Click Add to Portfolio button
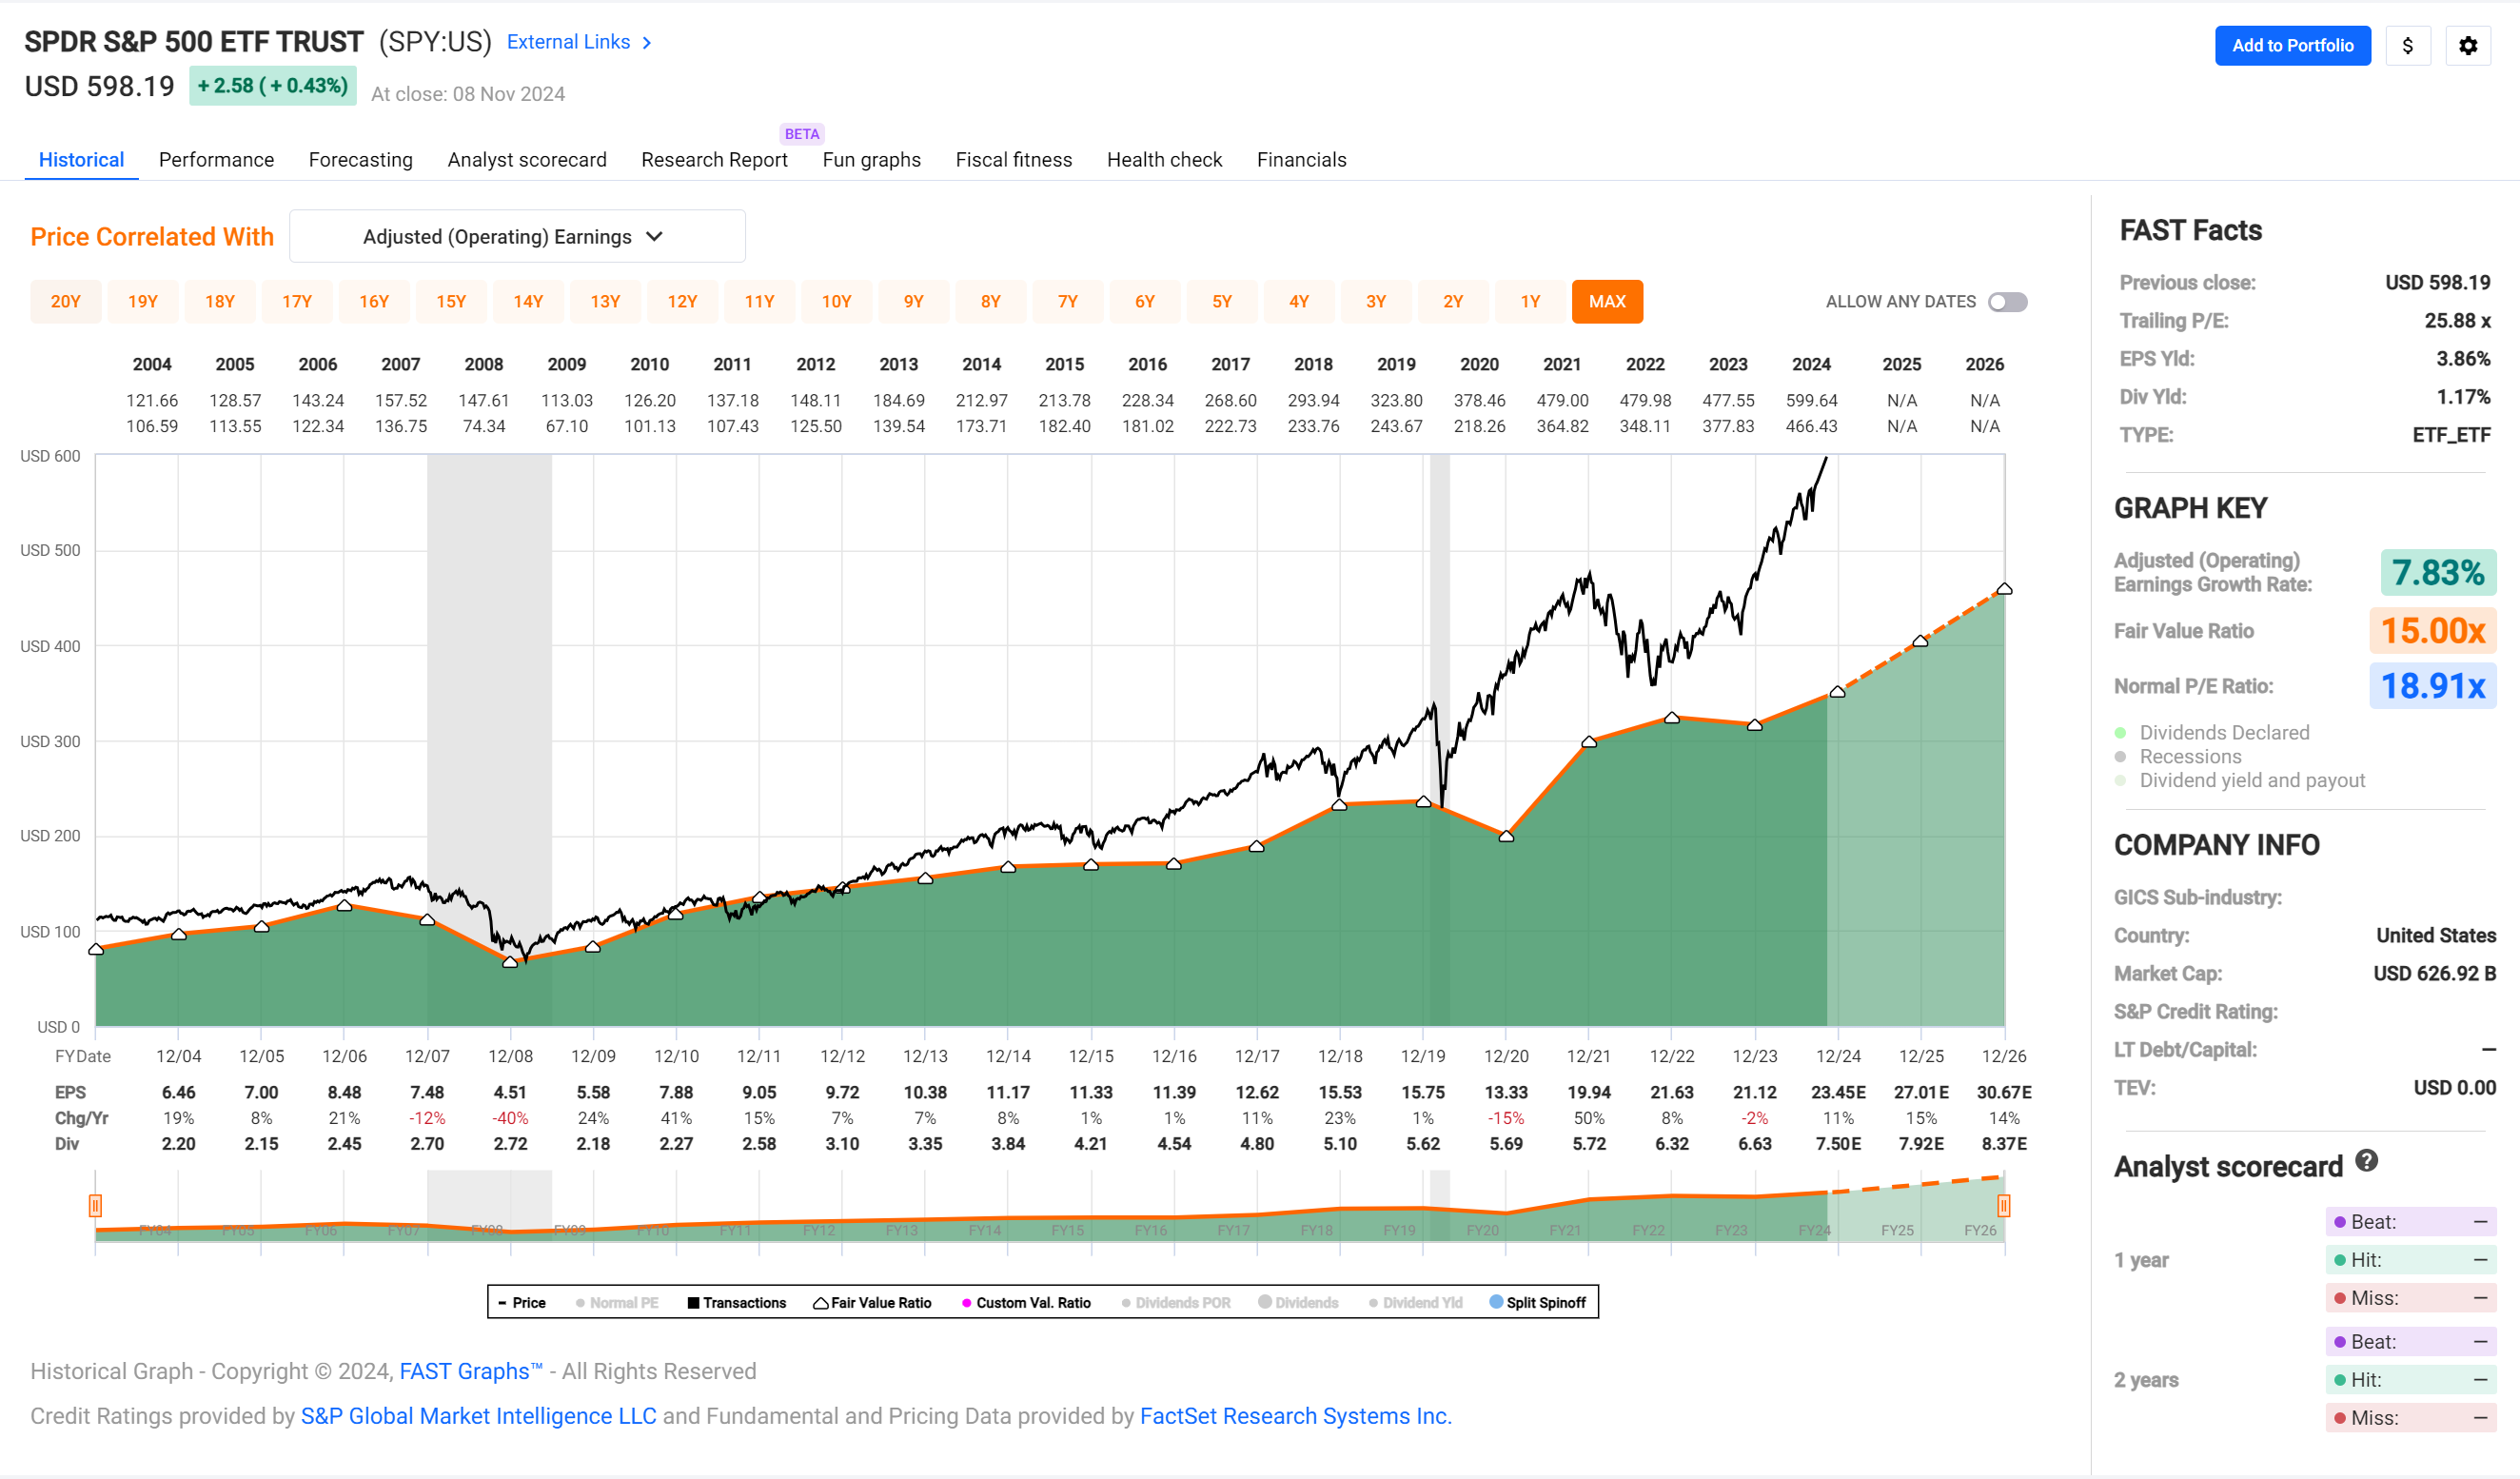2520x1479 pixels. 2292,46
